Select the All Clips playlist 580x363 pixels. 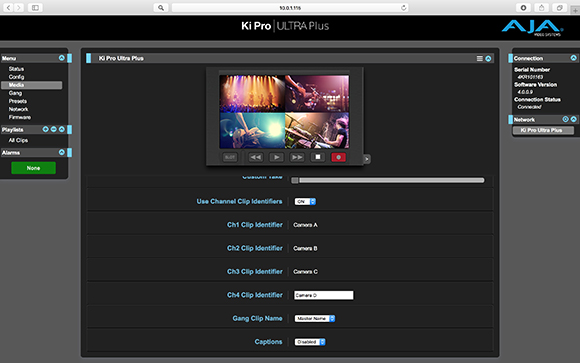coord(18,140)
